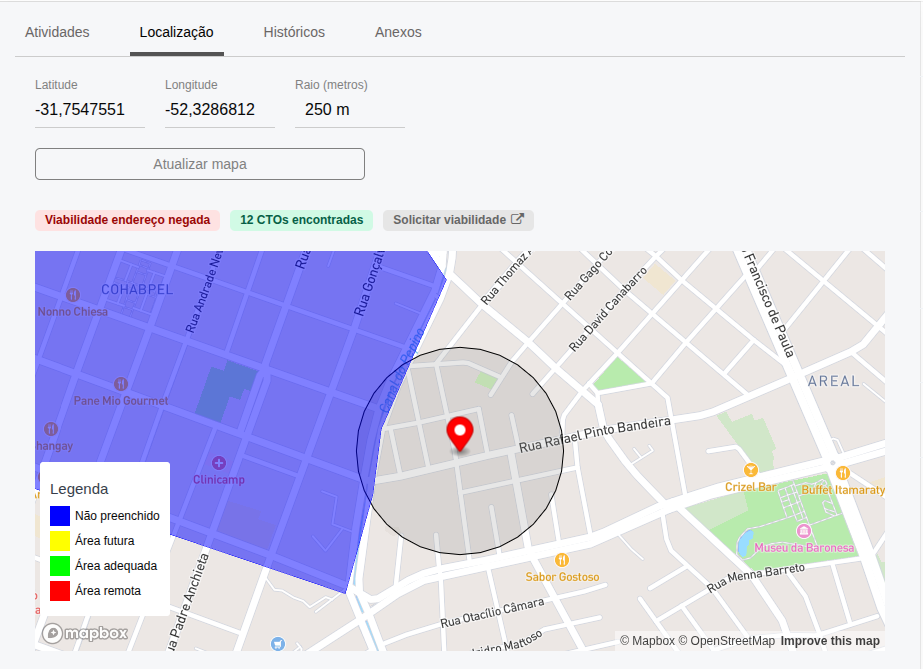Viewport: 923px width, 669px height.
Task: Click the red location pin marker
Action: 459,433
